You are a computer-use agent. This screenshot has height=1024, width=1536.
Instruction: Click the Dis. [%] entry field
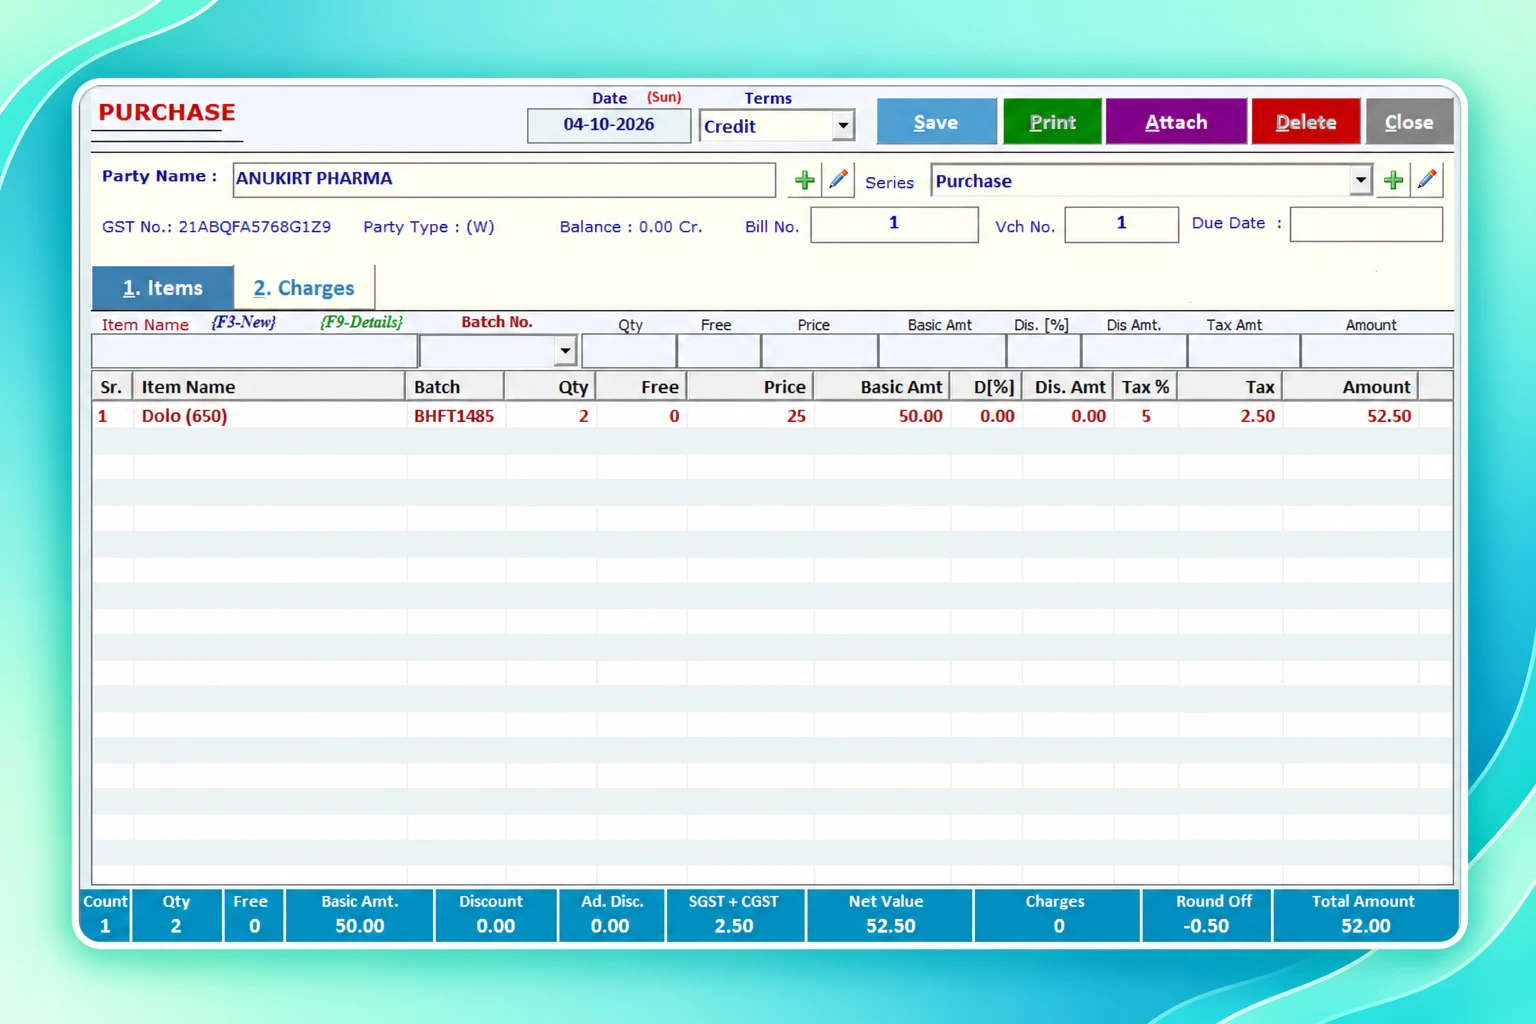coord(1043,351)
